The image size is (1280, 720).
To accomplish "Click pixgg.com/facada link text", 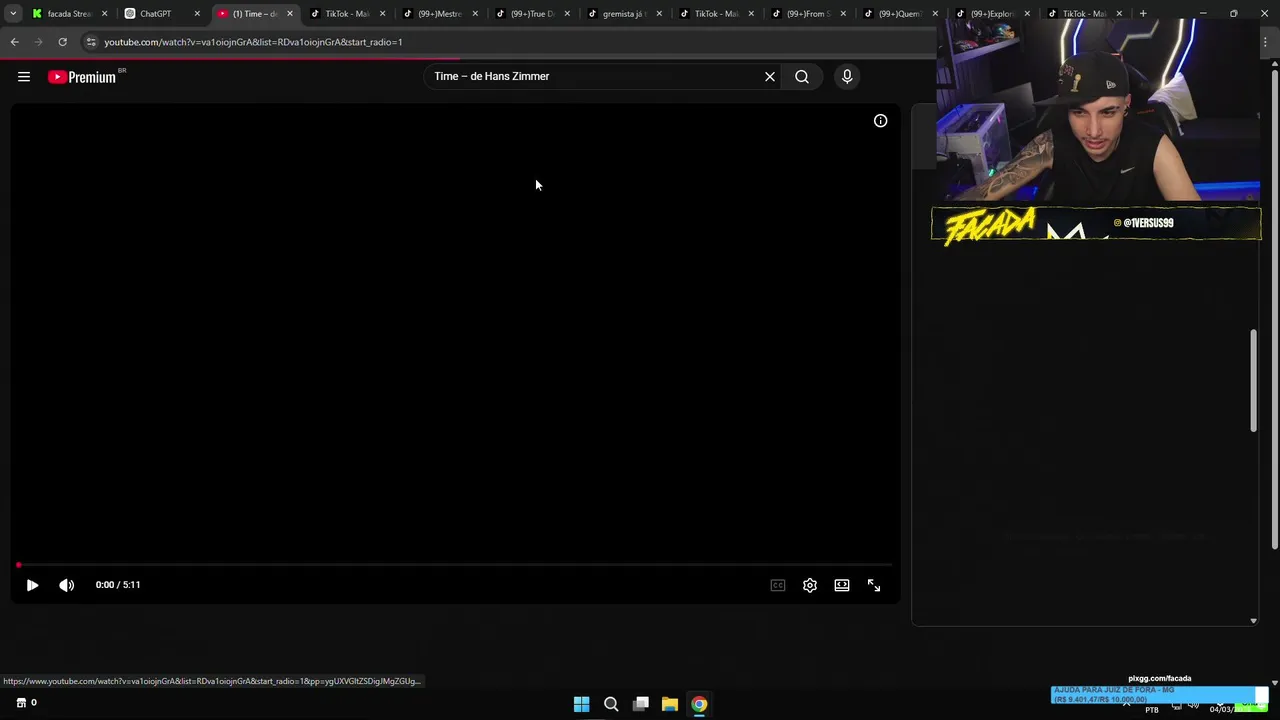I will [1160, 678].
